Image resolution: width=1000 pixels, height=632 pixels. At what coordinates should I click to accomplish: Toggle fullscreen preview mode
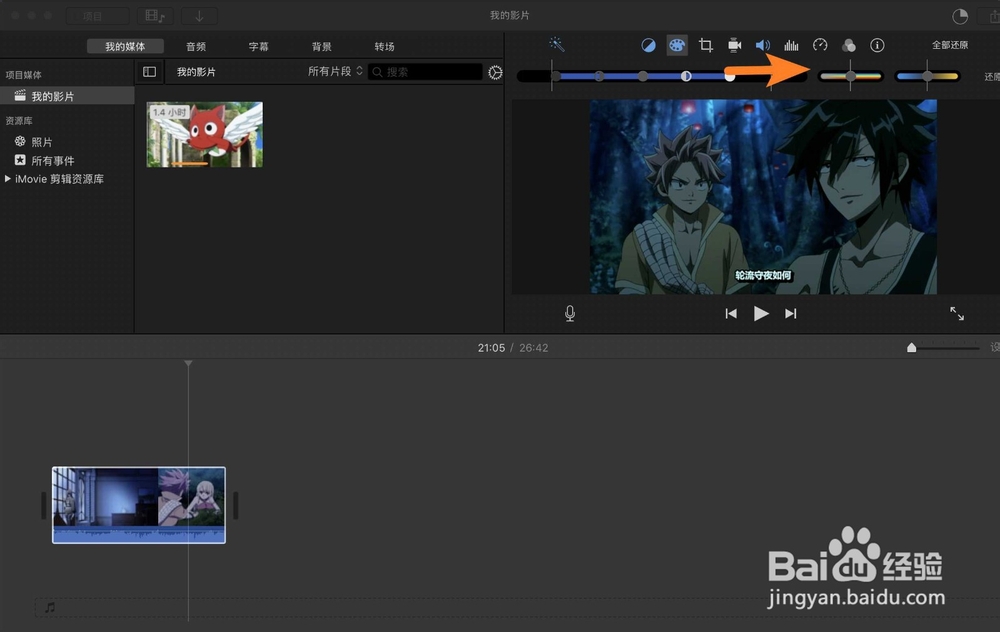point(957,313)
